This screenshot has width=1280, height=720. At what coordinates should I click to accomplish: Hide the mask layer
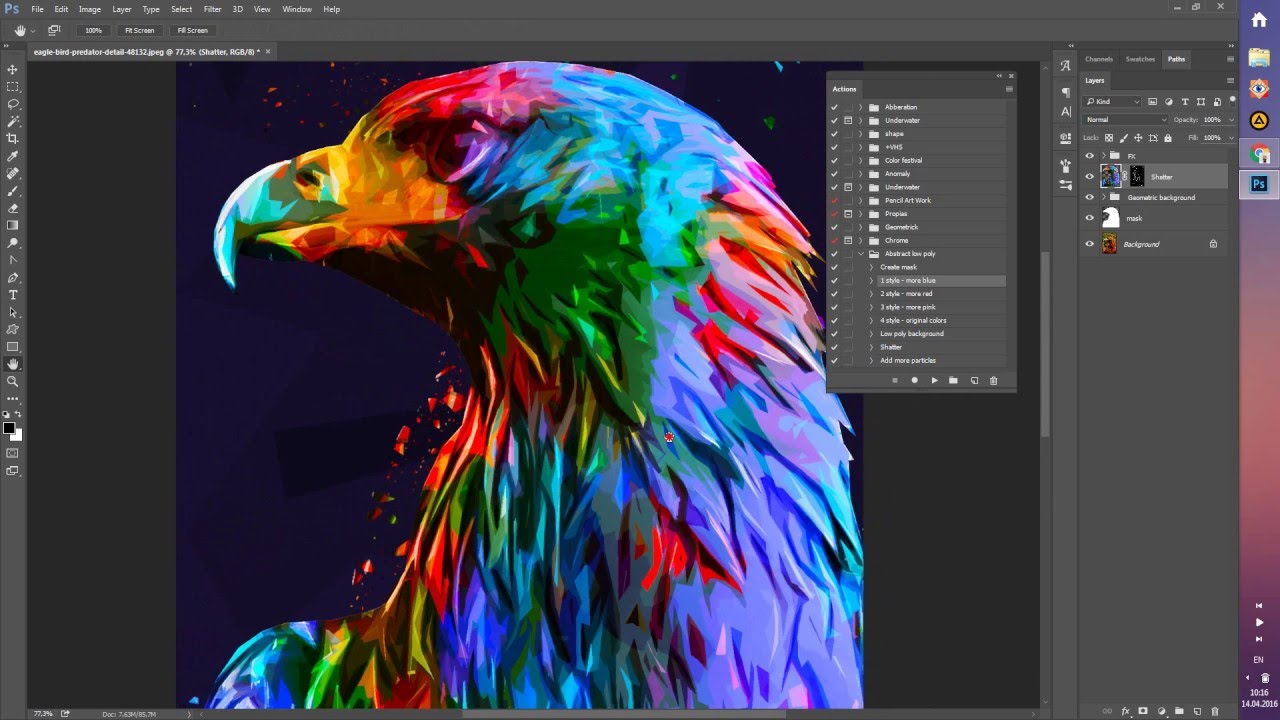tap(1090, 218)
